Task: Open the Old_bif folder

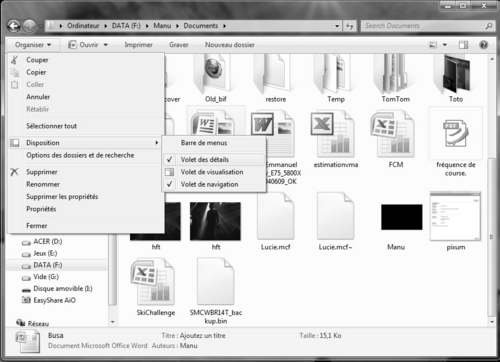Action: point(215,79)
